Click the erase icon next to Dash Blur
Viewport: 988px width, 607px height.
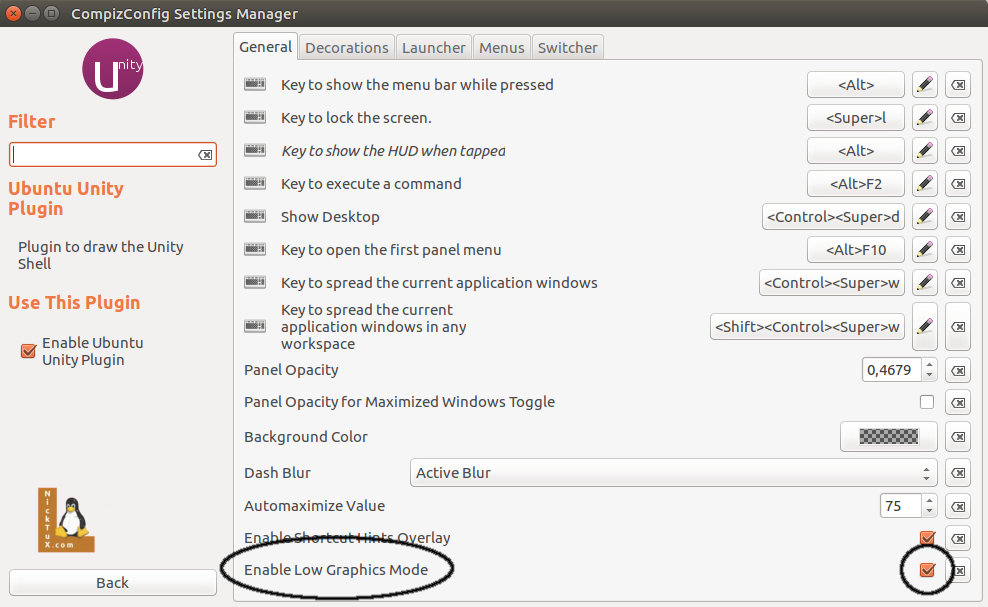(957, 472)
